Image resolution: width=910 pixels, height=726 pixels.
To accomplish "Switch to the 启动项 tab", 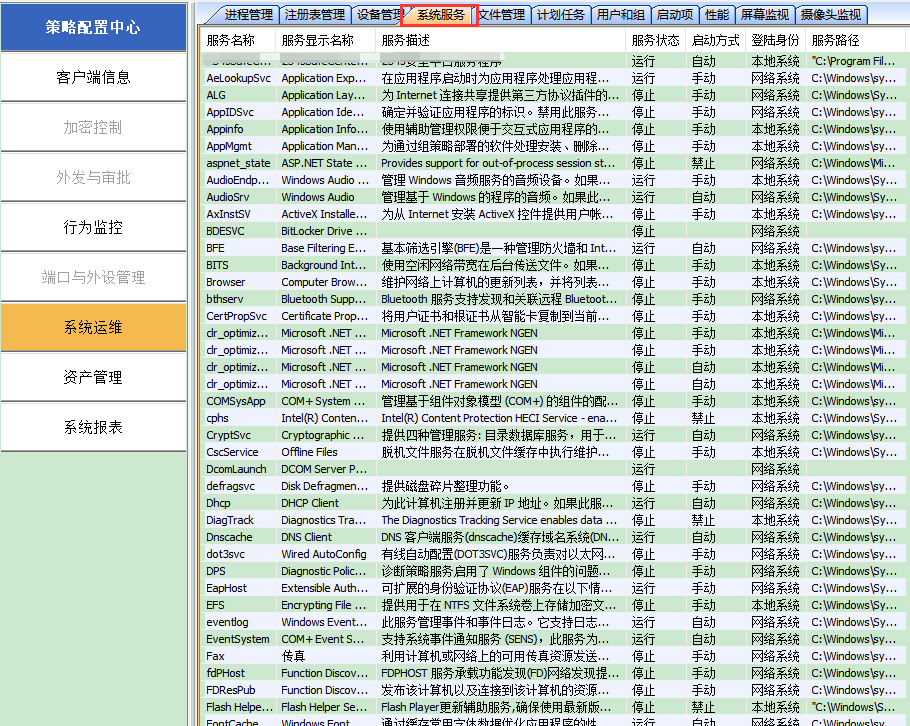I will point(677,15).
